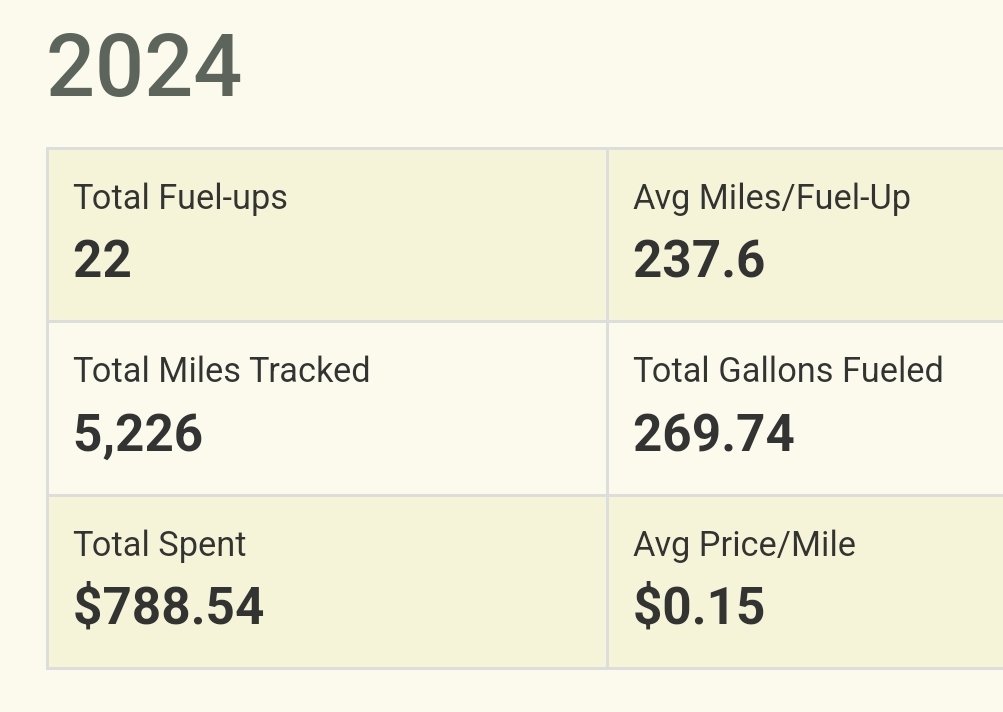Click the fuel-ups count value 22

click(x=102, y=259)
